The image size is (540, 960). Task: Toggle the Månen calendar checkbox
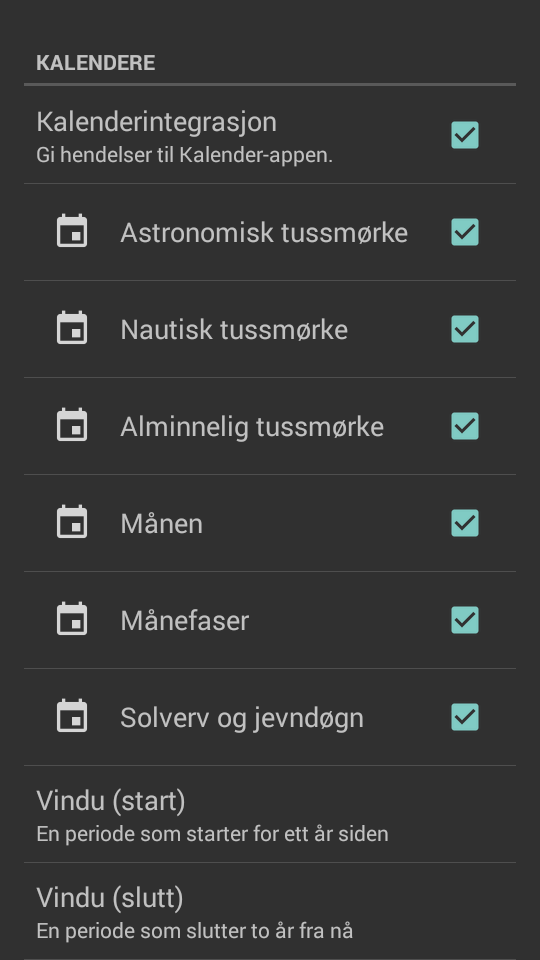coord(465,523)
